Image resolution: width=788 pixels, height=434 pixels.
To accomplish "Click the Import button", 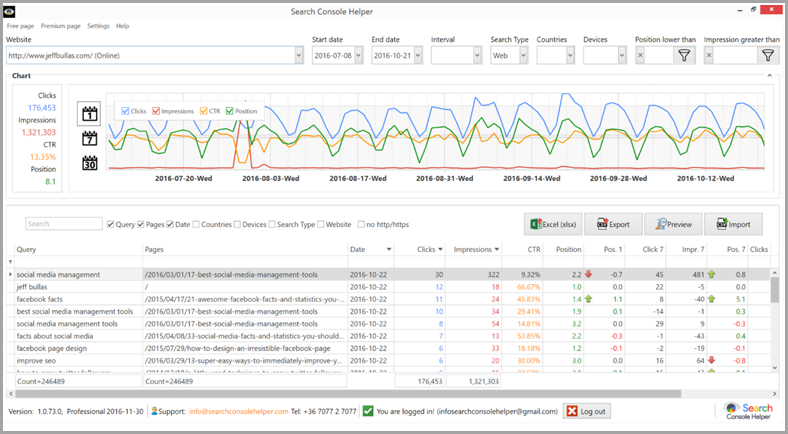I will [733, 224].
